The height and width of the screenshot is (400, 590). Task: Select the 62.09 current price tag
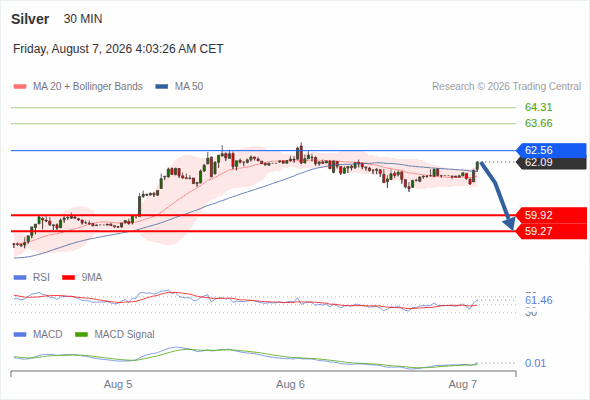(551, 163)
